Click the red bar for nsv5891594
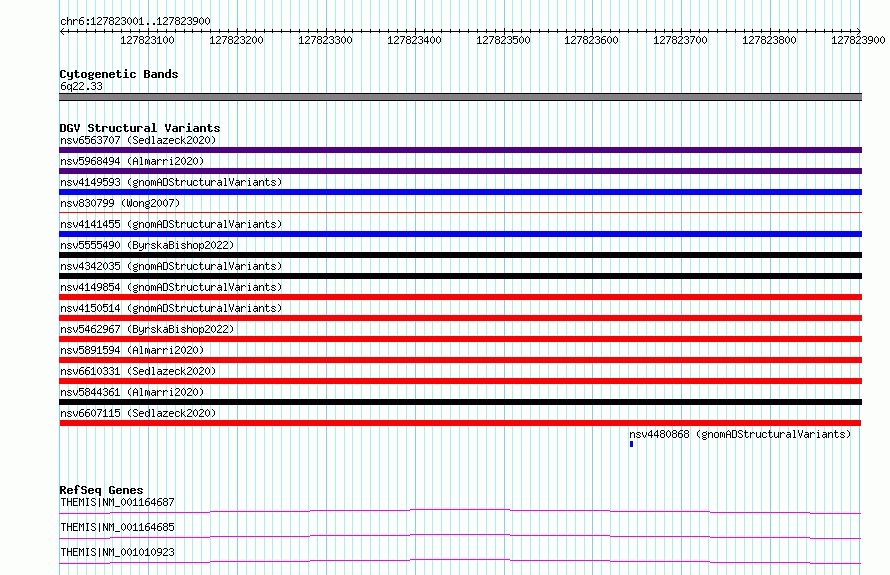Viewport: 890px width, 575px height. pyautogui.click(x=460, y=360)
